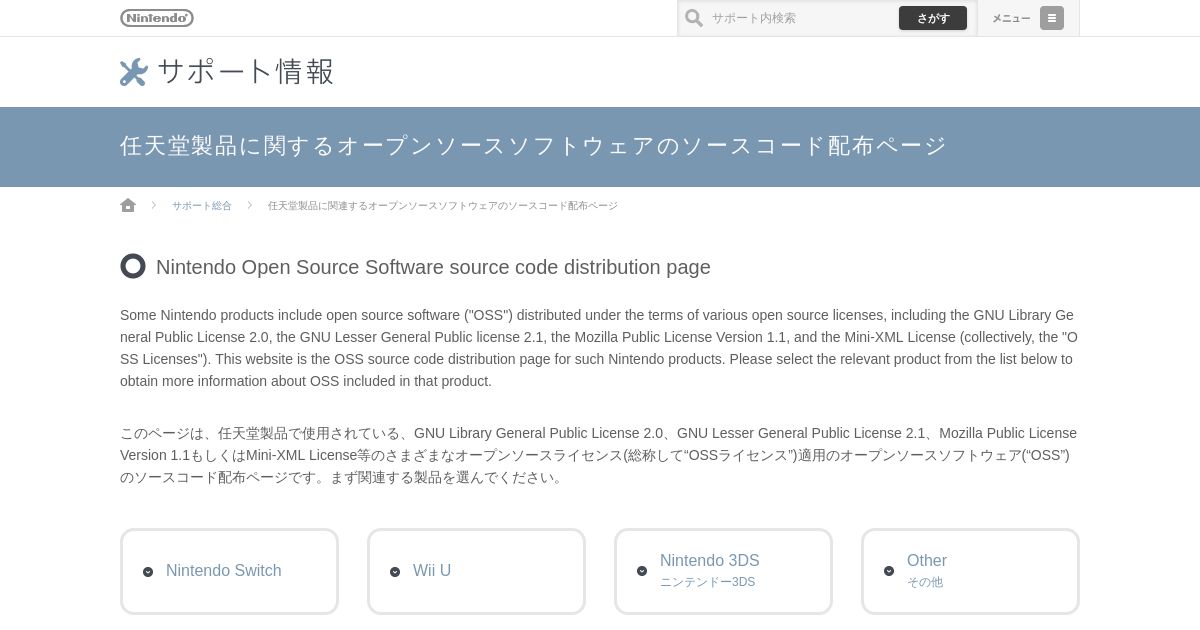Click the Nintendo Open Source Software heading
Screen dimensions: 1200x630
point(433,267)
